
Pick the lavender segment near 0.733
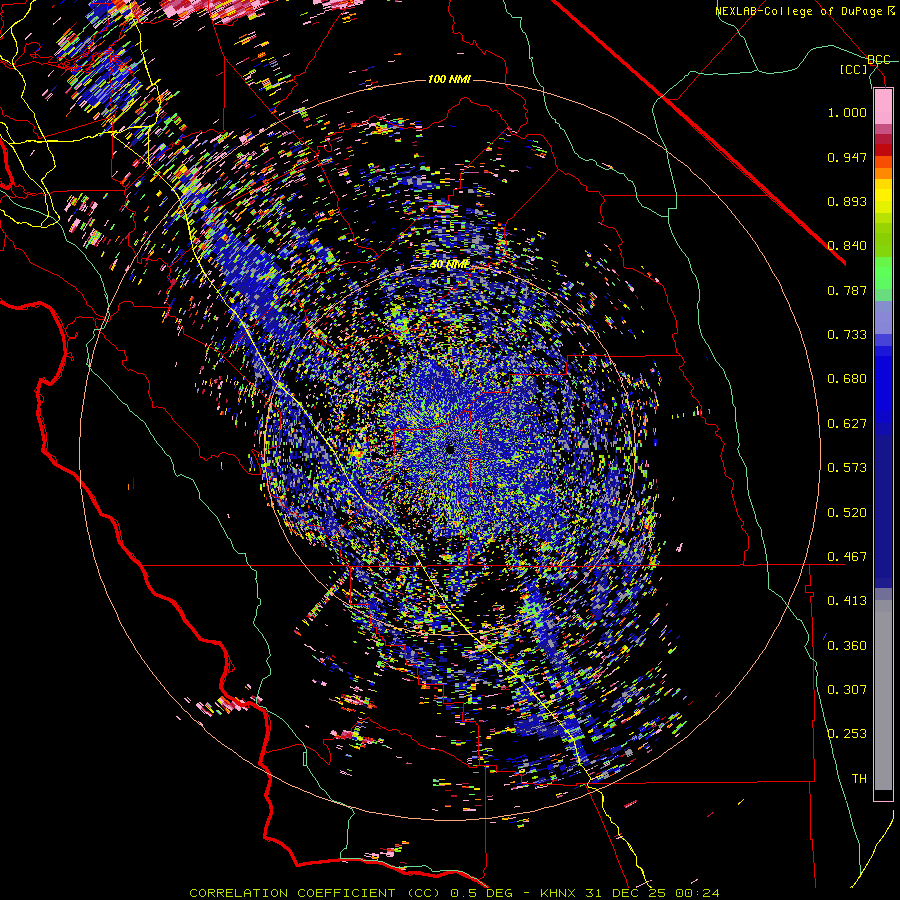pos(883,317)
